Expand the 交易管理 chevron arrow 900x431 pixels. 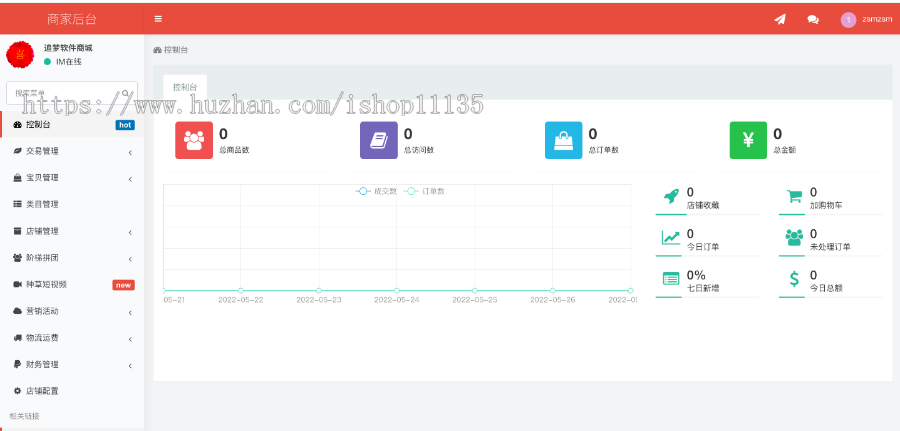click(130, 153)
